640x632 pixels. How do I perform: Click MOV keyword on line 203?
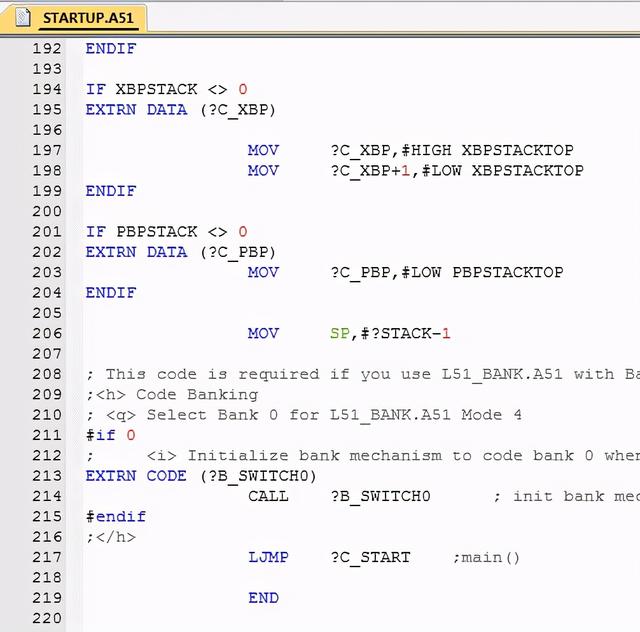263,272
